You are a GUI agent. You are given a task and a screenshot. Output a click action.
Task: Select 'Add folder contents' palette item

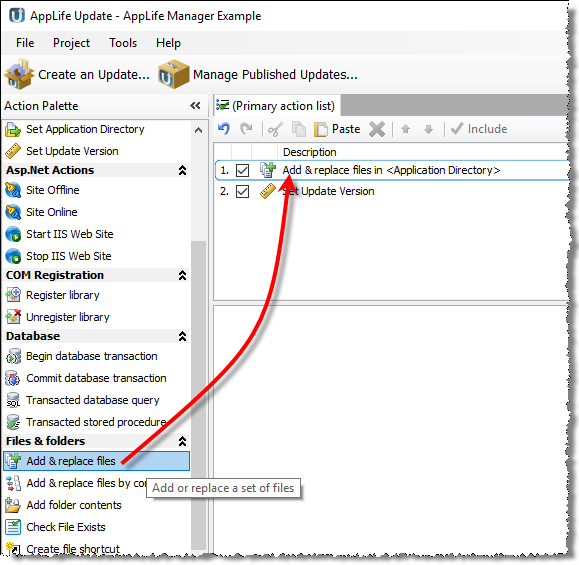point(74,505)
